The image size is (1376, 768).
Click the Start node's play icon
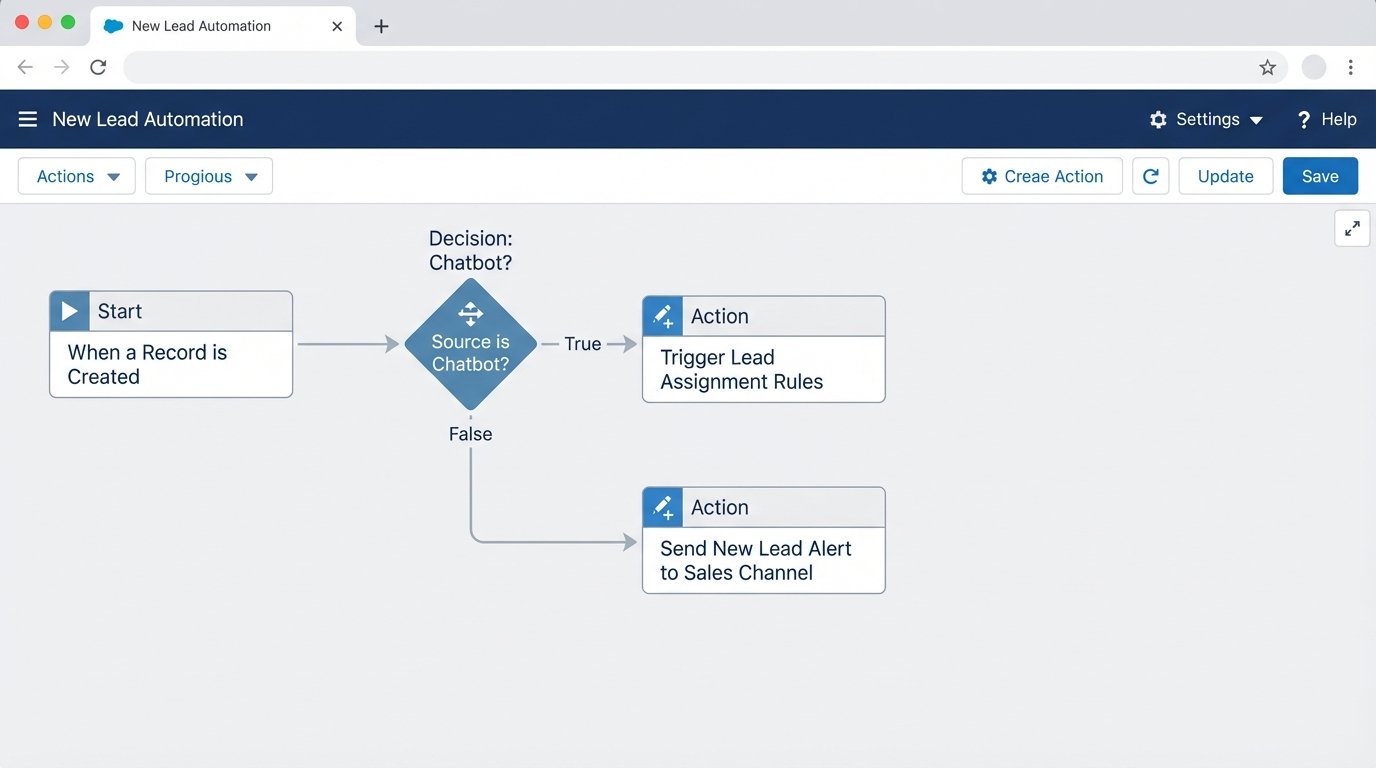pyautogui.click(x=69, y=310)
